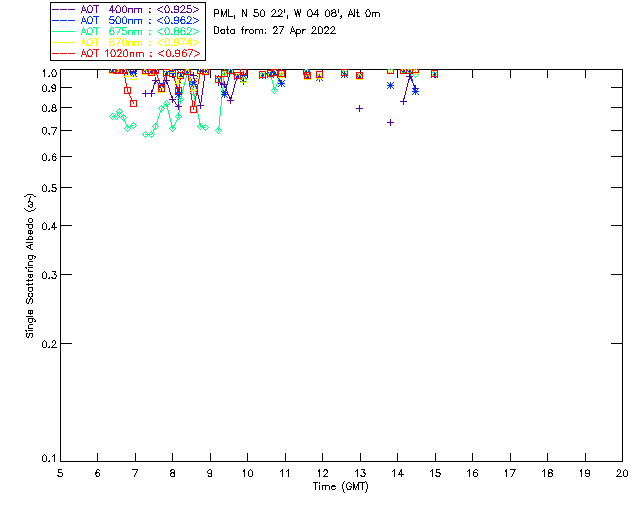Click the Single Scattering Albedo axis label
Screen dimensions: 640x512
click(x=31, y=266)
